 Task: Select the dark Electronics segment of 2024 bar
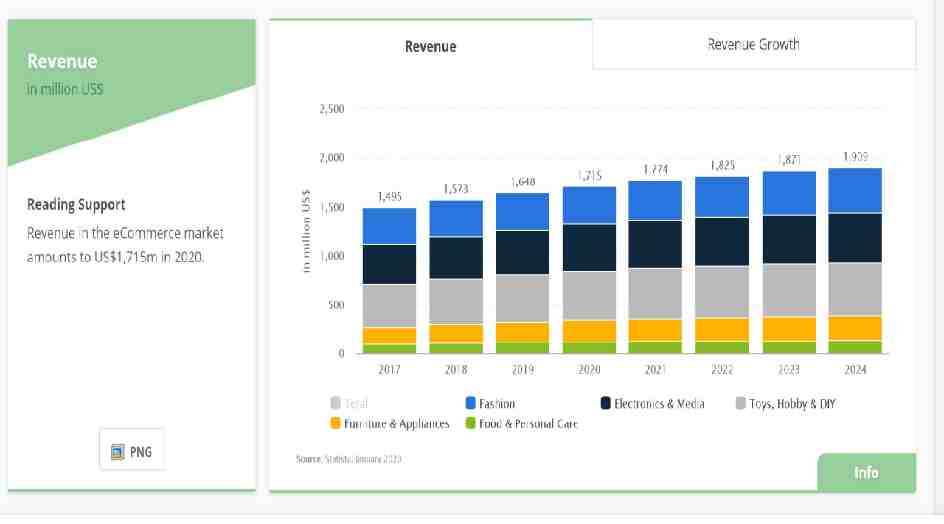click(855, 238)
